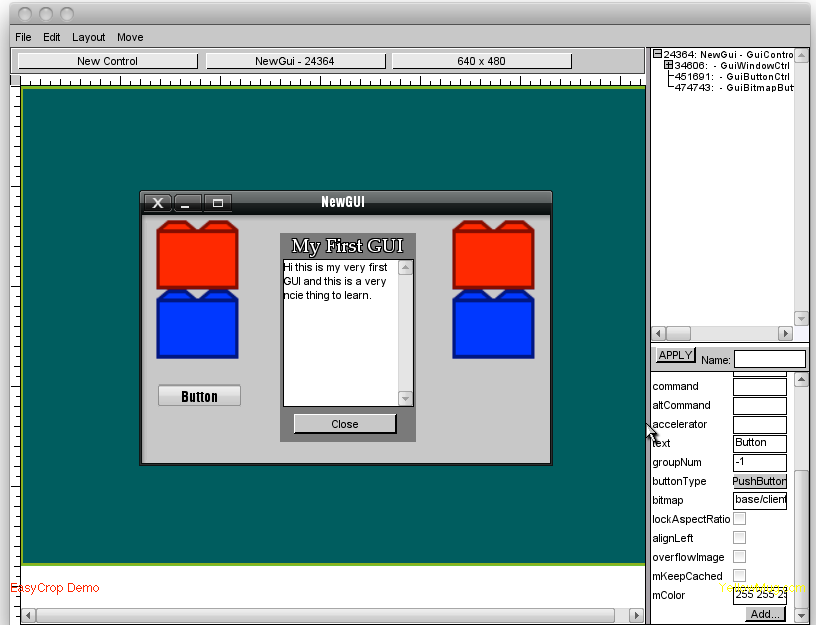Viewport: 816px width, 625px height.
Task: Enable the lockAspectRatio checkbox
Action: (x=739, y=519)
